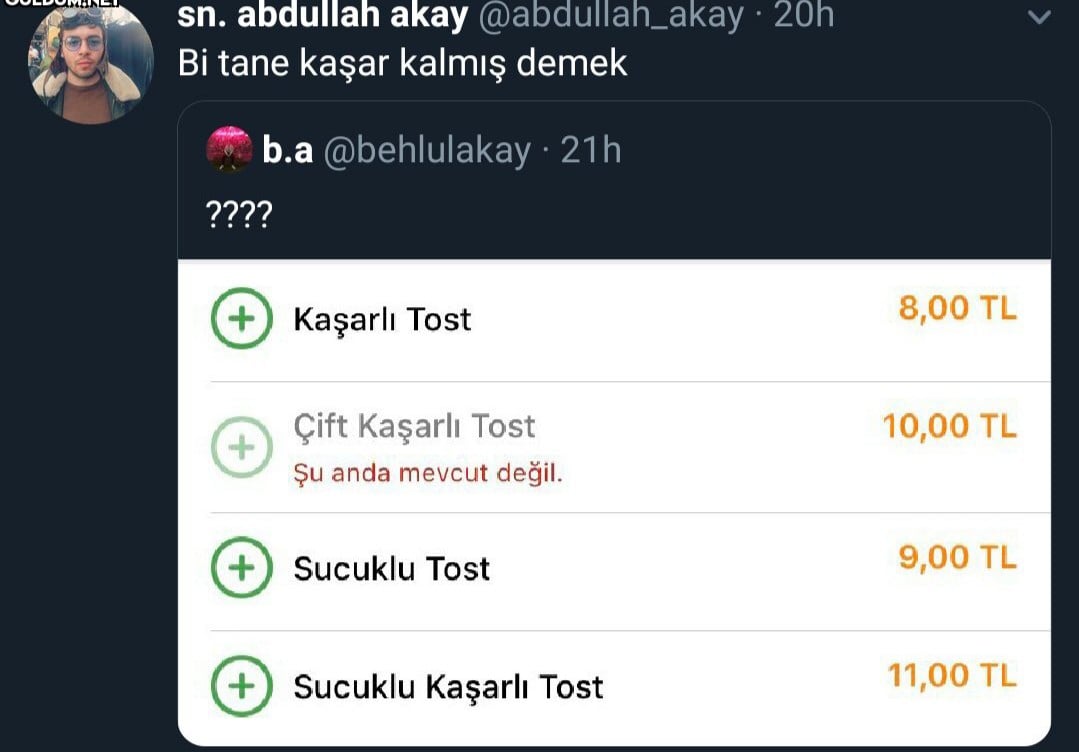The height and width of the screenshot is (752, 1079).
Task: Select Sucuklu Kaşarlı Tost item label
Action: (x=448, y=687)
